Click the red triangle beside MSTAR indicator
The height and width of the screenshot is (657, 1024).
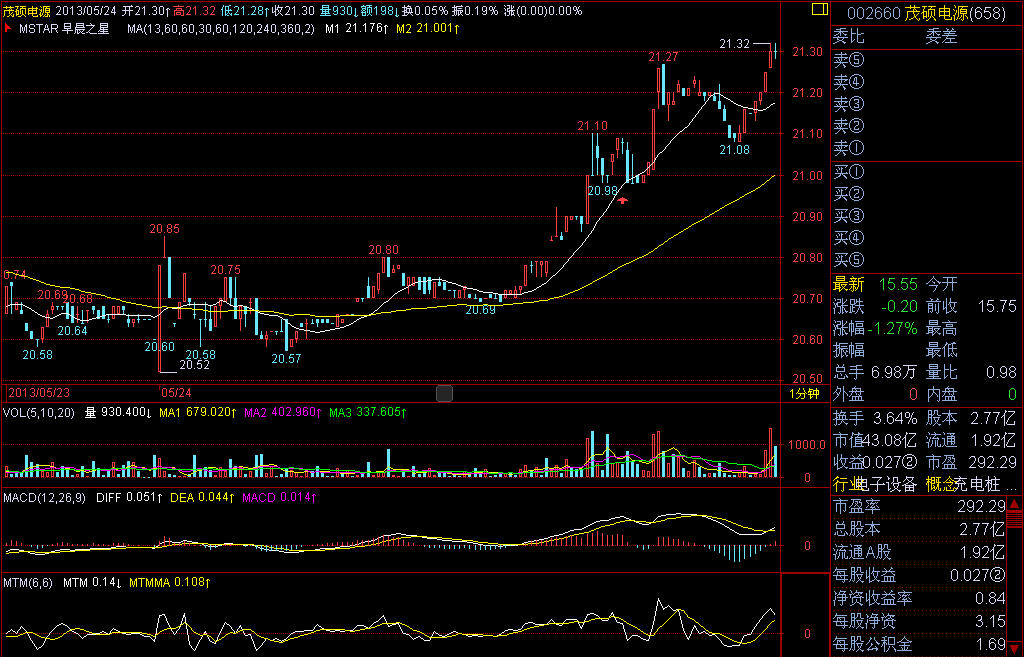(9, 29)
